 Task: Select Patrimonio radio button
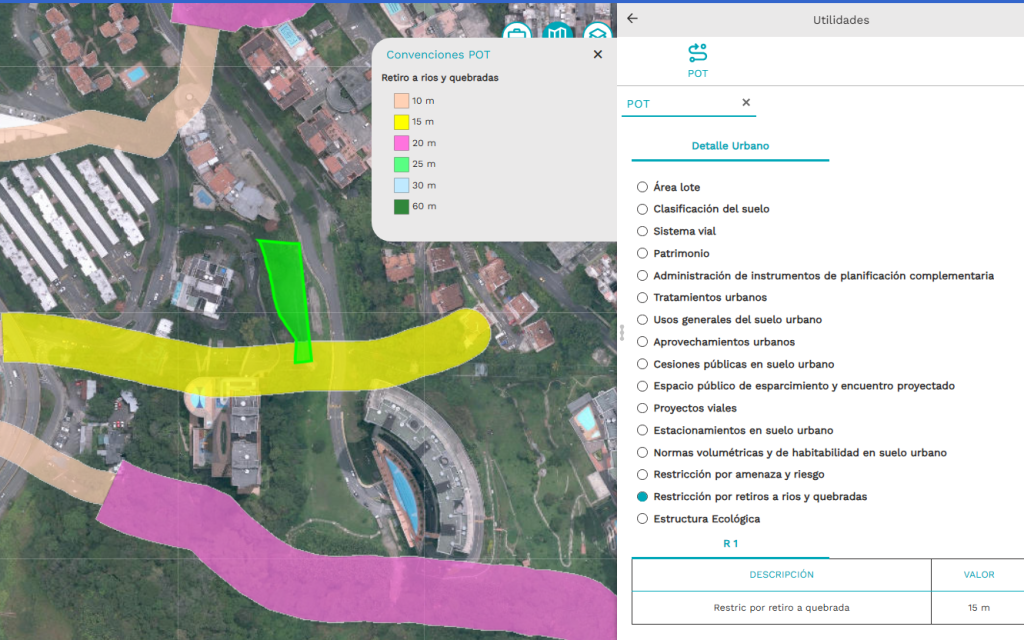tap(642, 253)
